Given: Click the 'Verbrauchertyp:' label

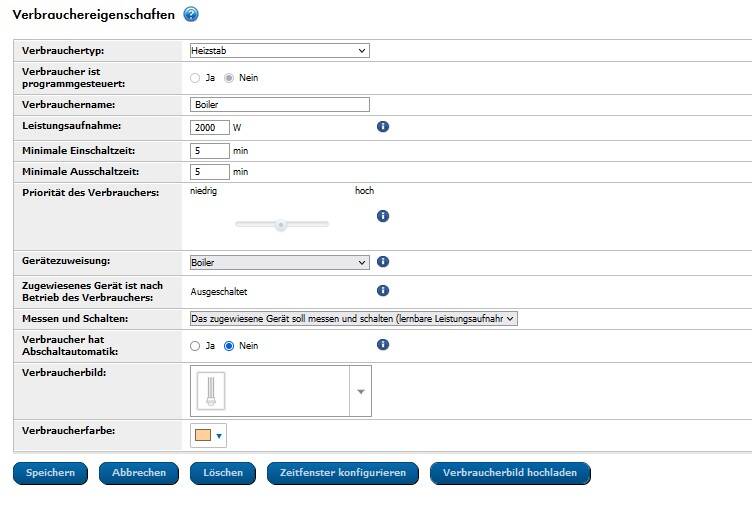Looking at the screenshot, I should [63, 50].
